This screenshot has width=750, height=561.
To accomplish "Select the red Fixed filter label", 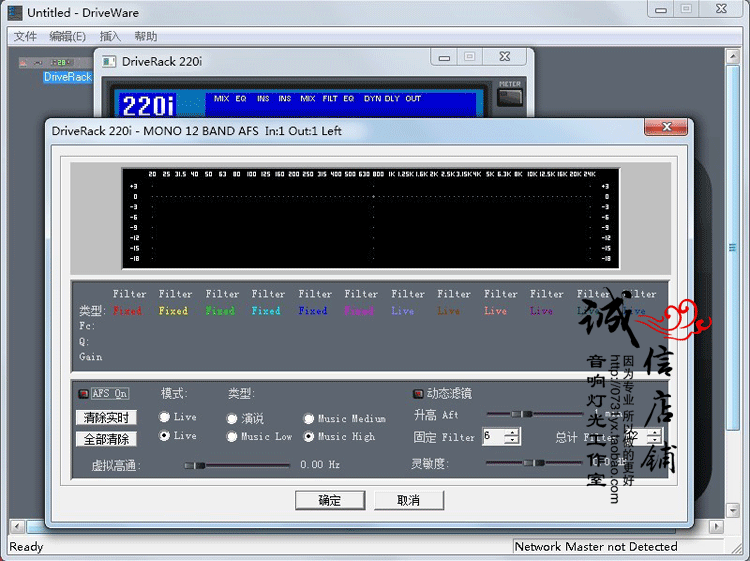I will point(127,311).
